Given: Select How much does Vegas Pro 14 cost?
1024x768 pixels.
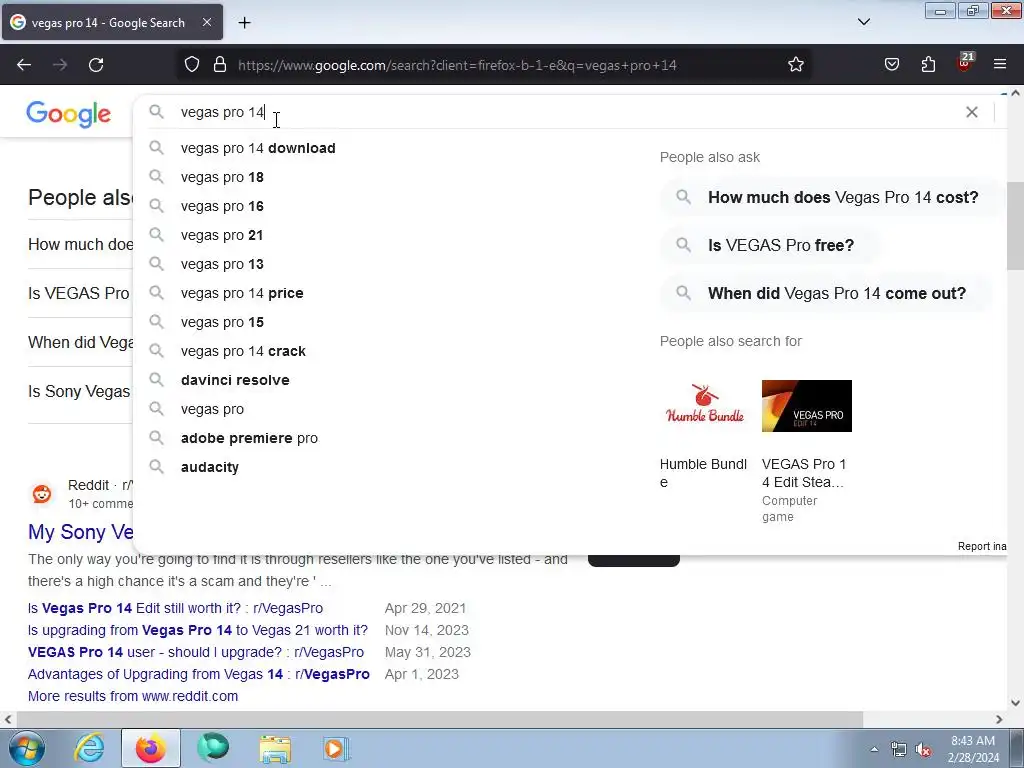Looking at the screenshot, I should [831, 197].
